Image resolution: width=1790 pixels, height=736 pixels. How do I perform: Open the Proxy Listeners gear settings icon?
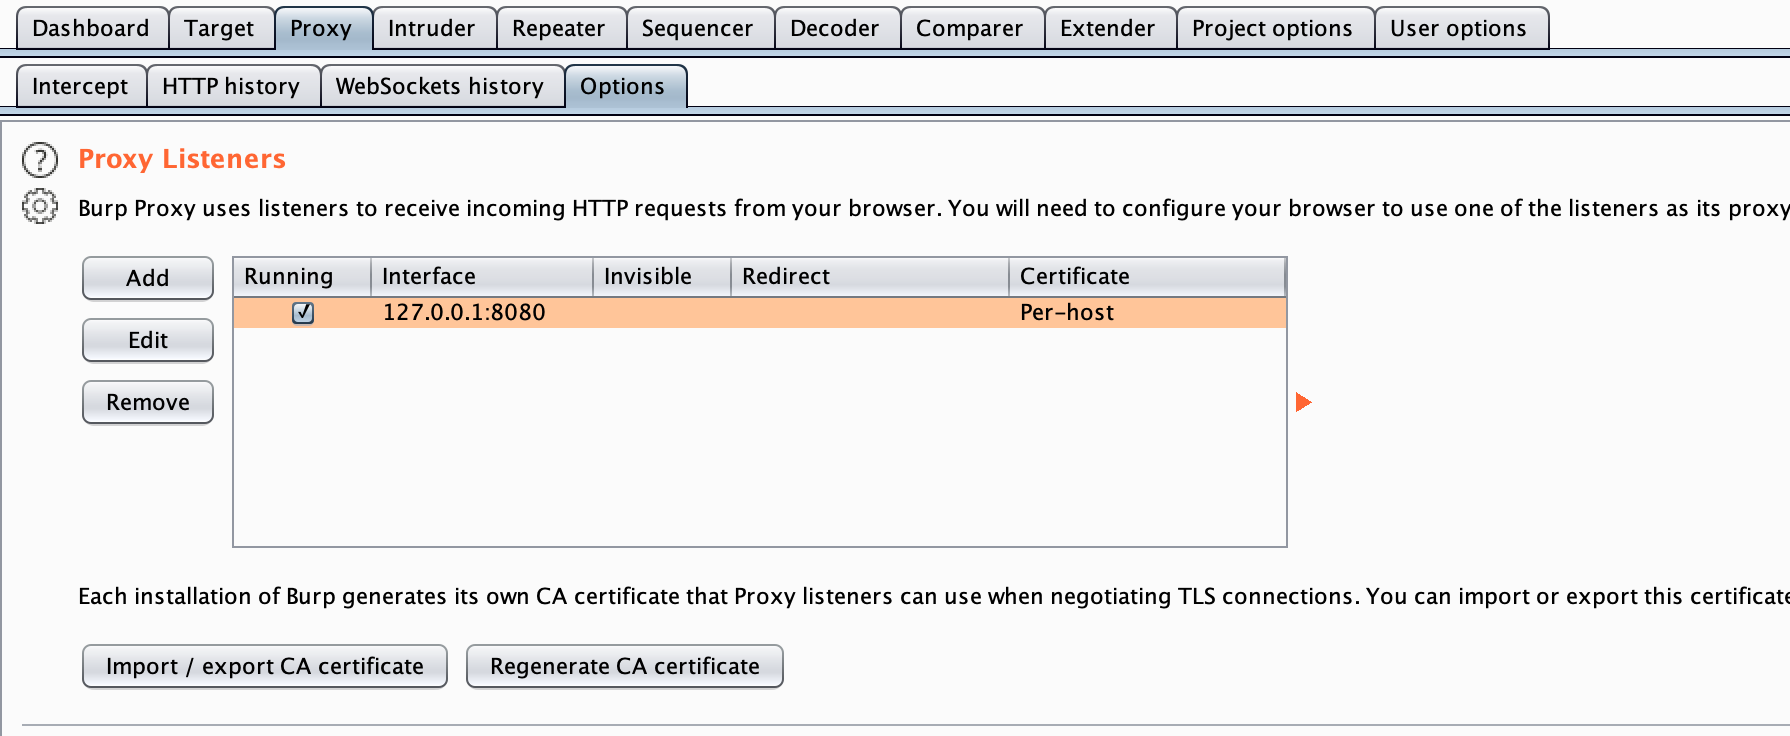40,207
